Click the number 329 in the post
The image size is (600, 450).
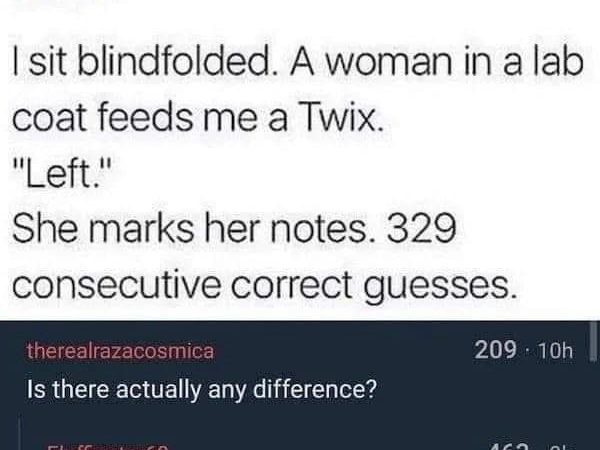pos(423,231)
